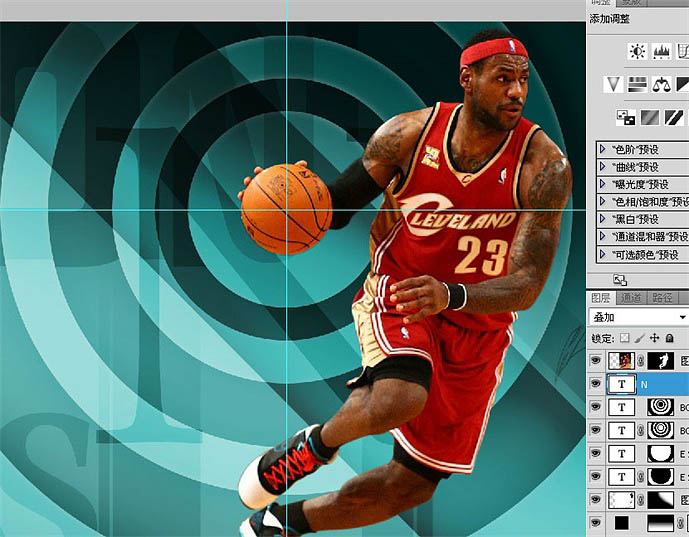Image resolution: width=689 pixels, height=537 pixels.
Task: Hide first concentric-rings text layer without link icon
Action: click(x=595, y=406)
